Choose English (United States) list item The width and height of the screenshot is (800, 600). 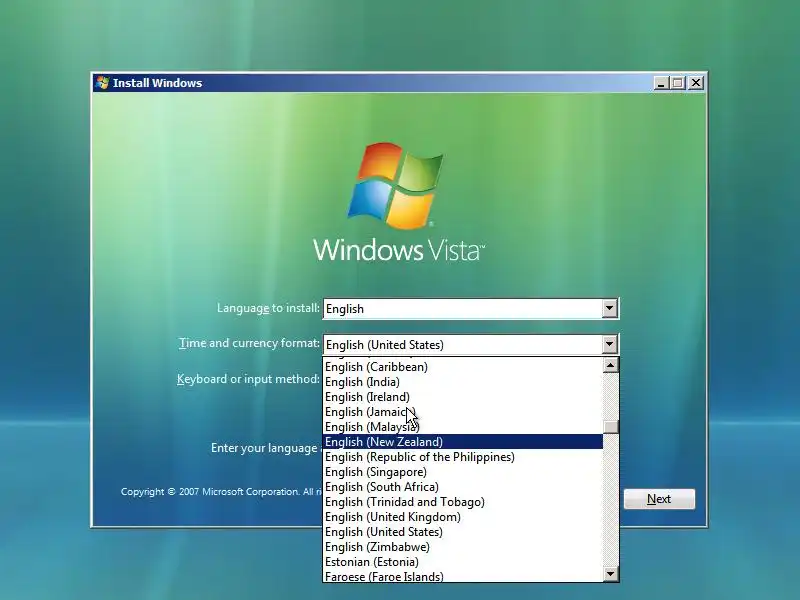pyautogui.click(x=463, y=532)
